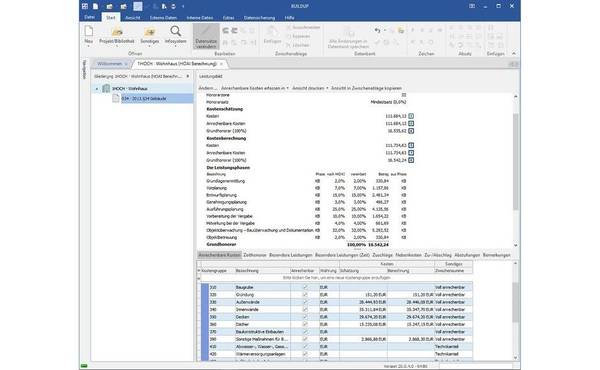Toggle Anrechenbar checkbox for 360 Dächer
This screenshot has width=600, height=370.
pos(305,324)
